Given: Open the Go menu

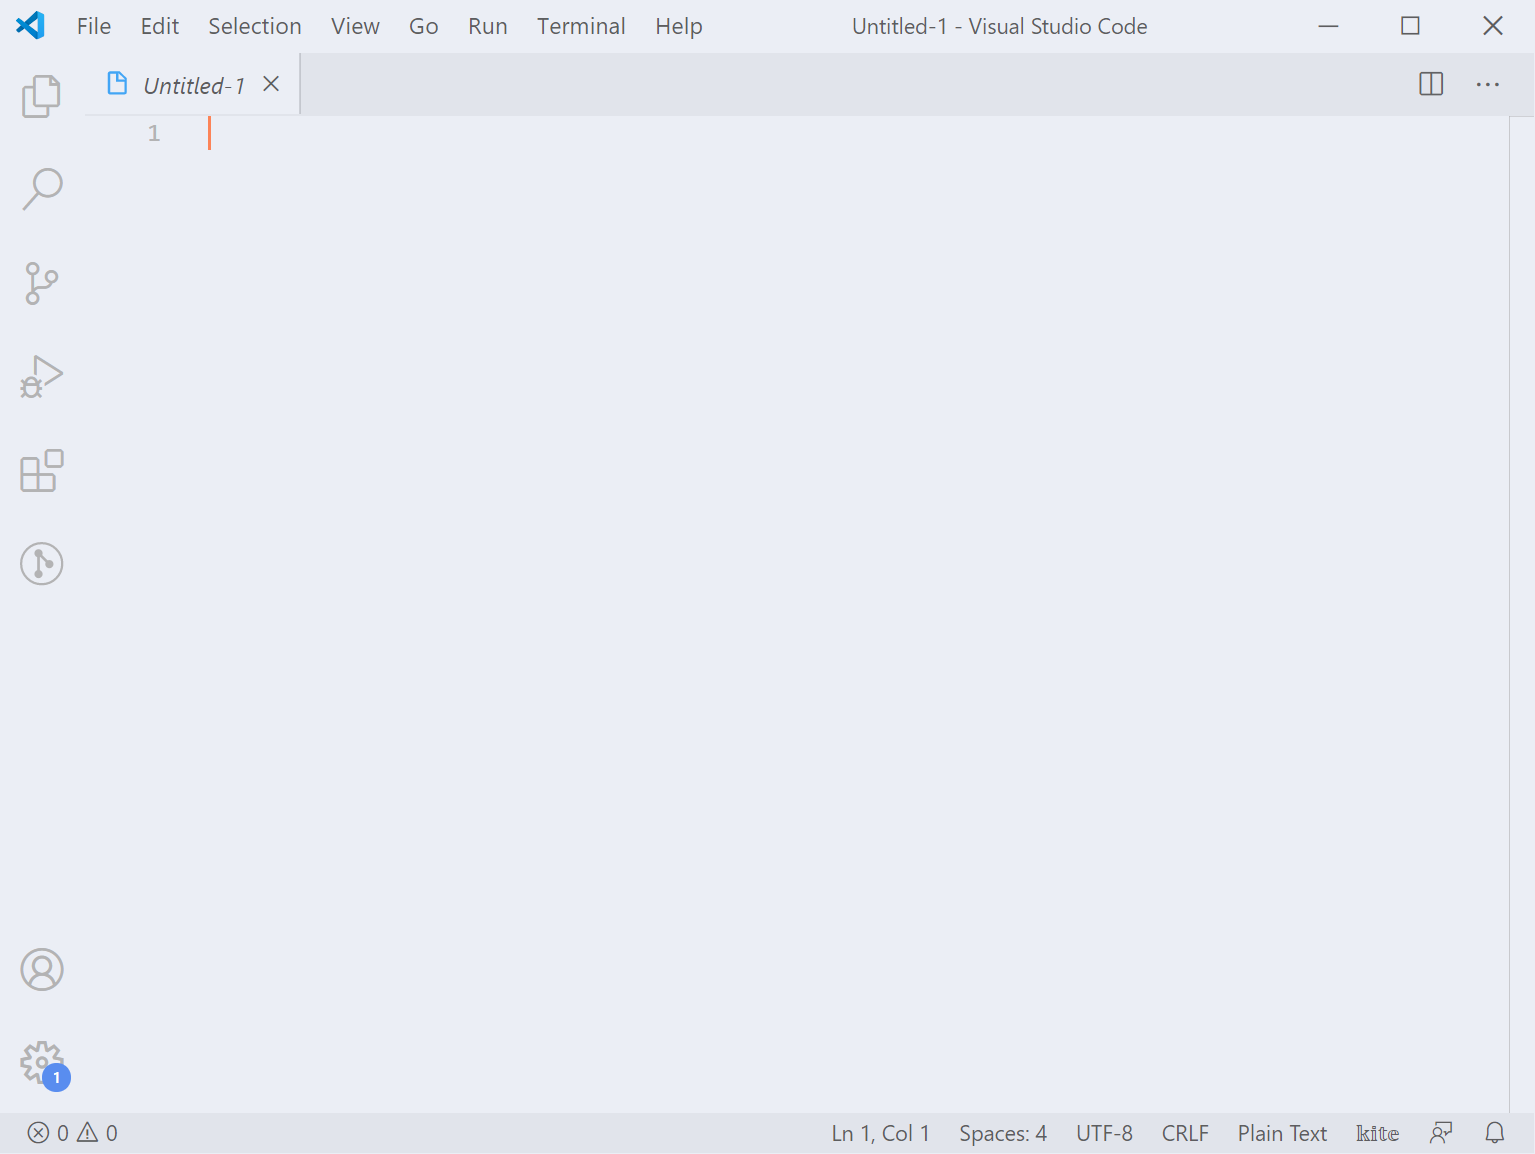Looking at the screenshot, I should [424, 26].
